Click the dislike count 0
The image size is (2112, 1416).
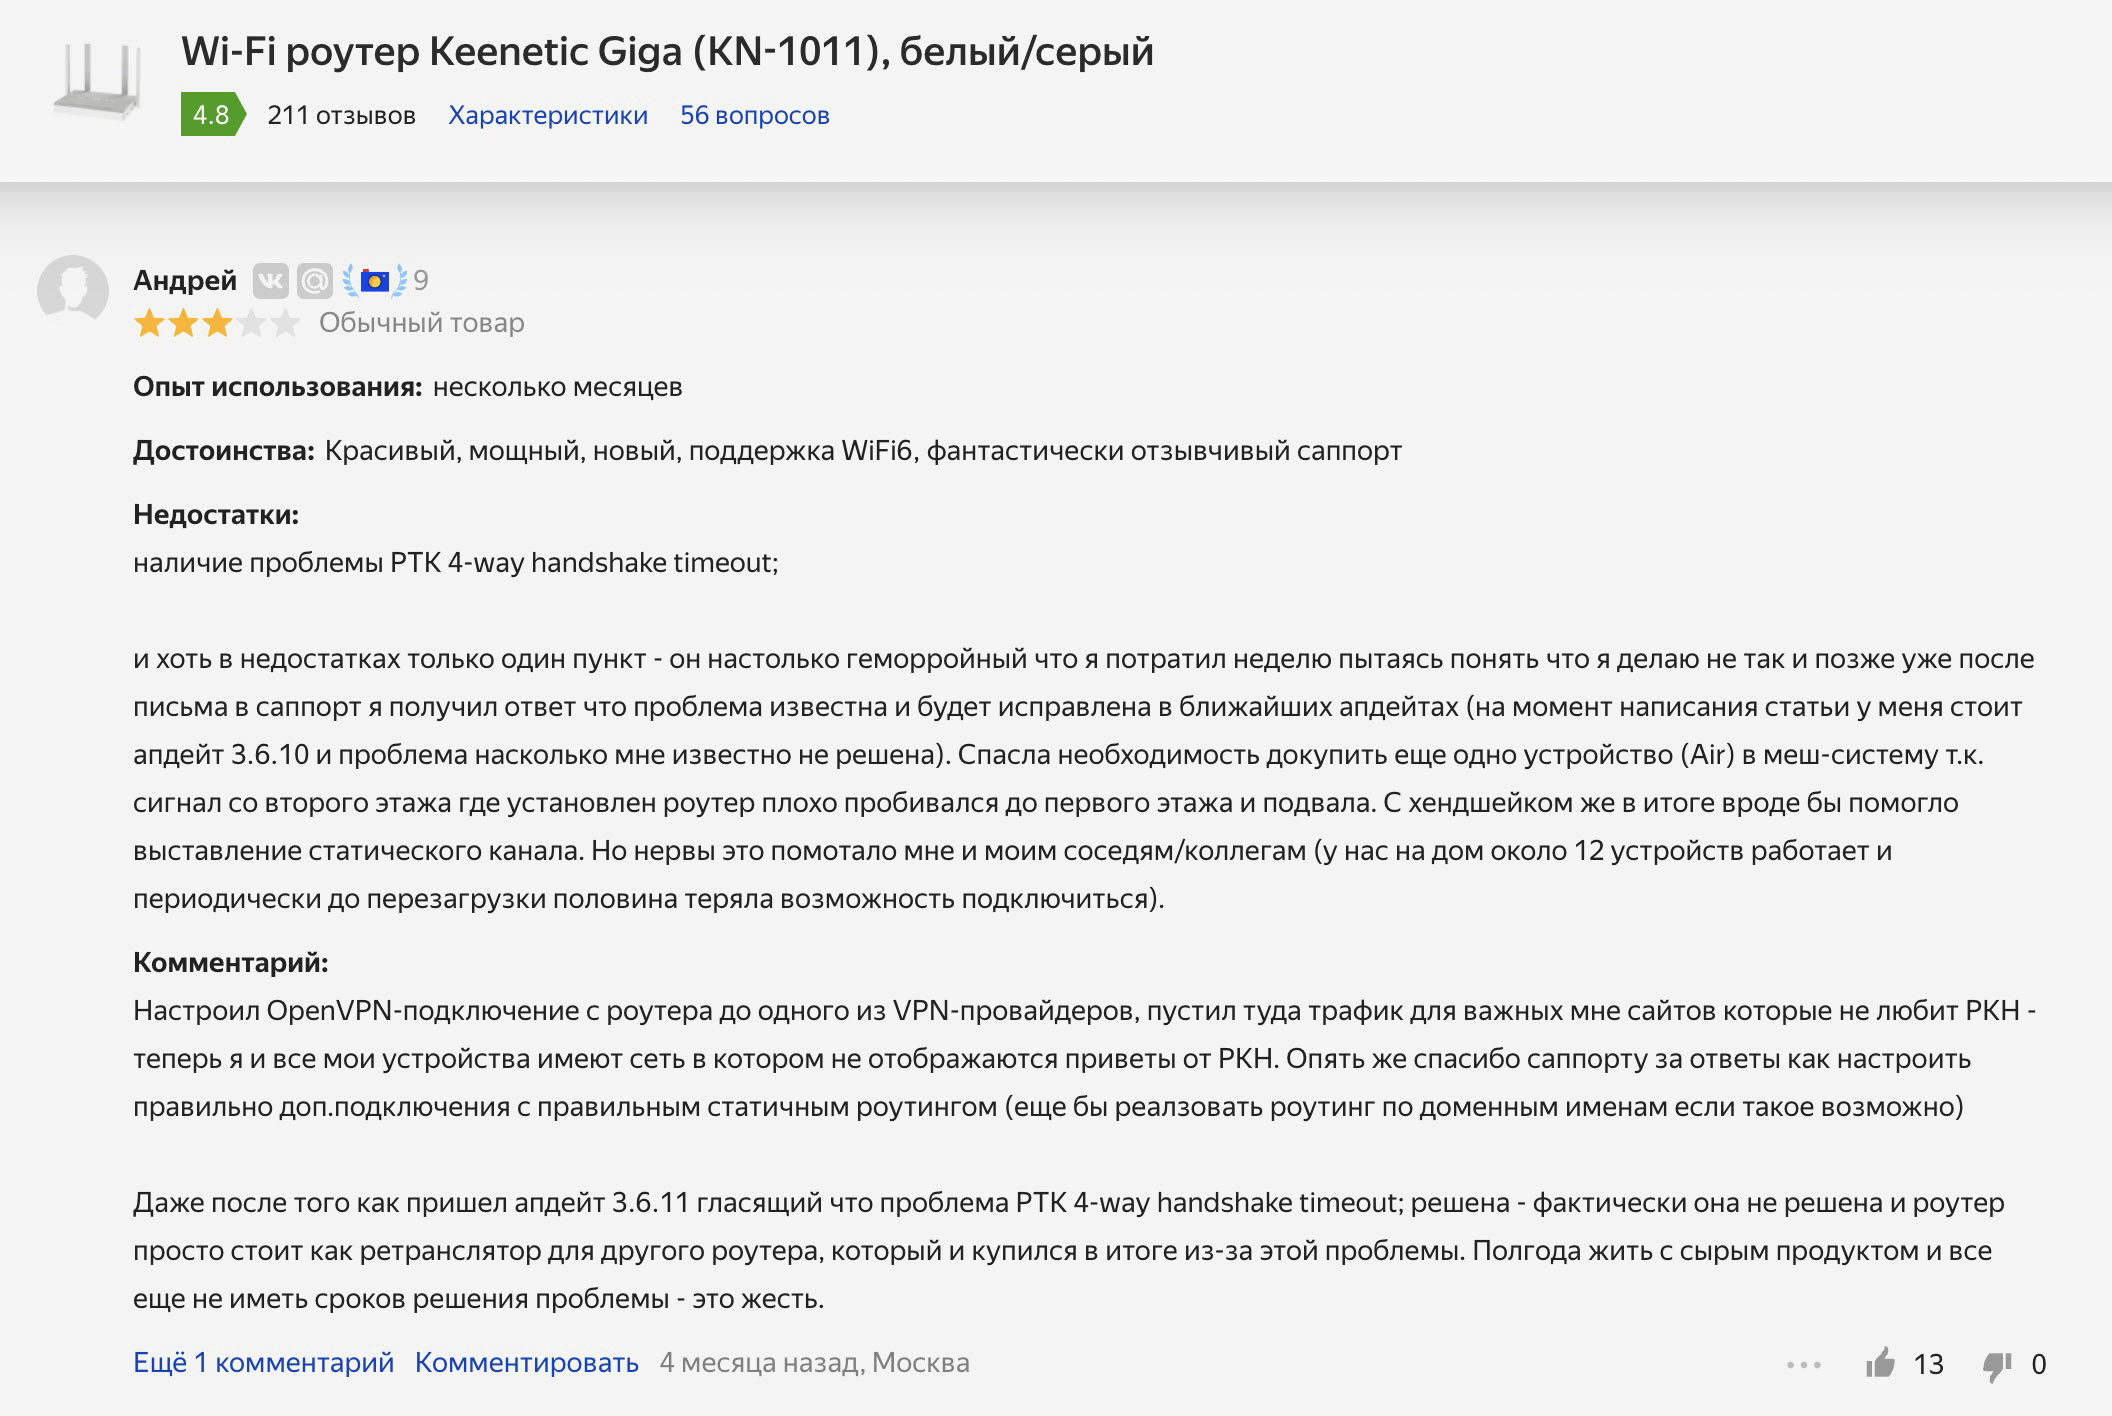(x=2039, y=1365)
